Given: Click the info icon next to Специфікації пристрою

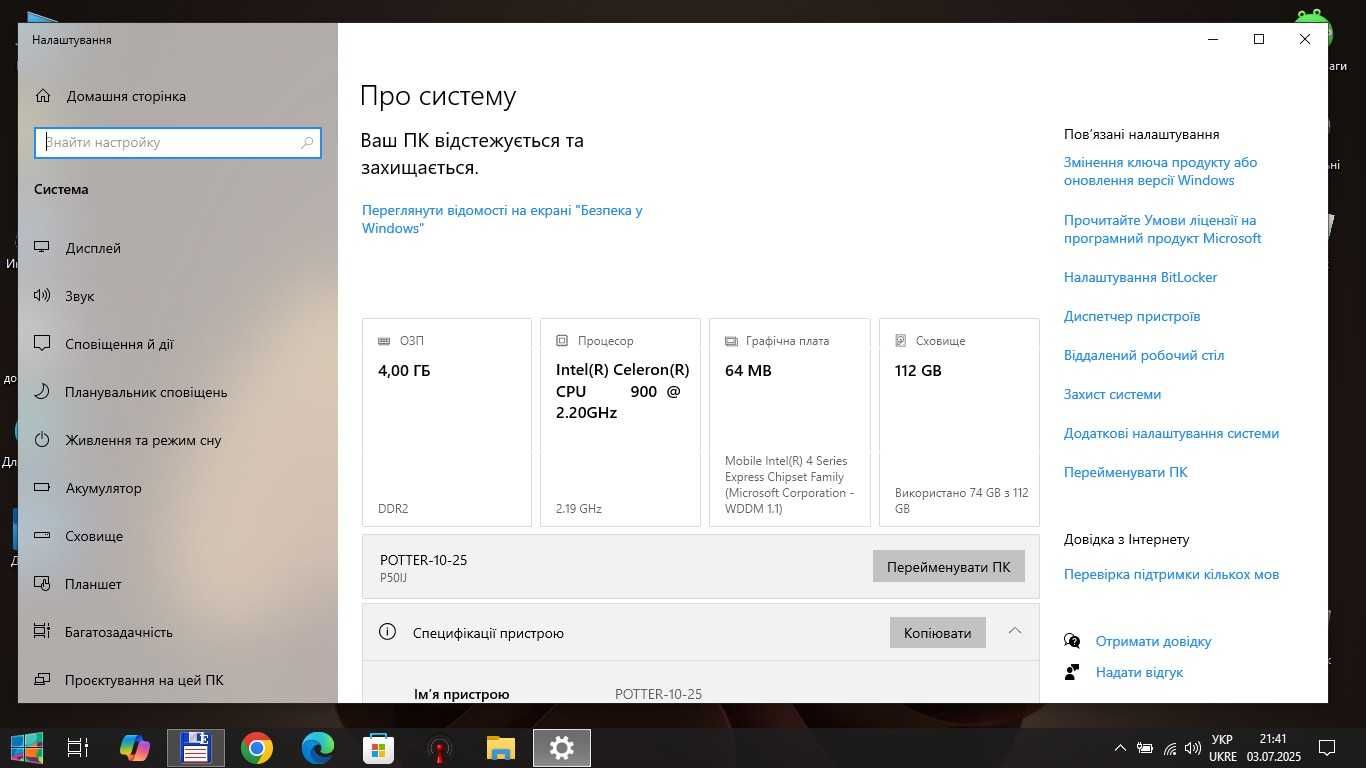Looking at the screenshot, I should (x=388, y=632).
